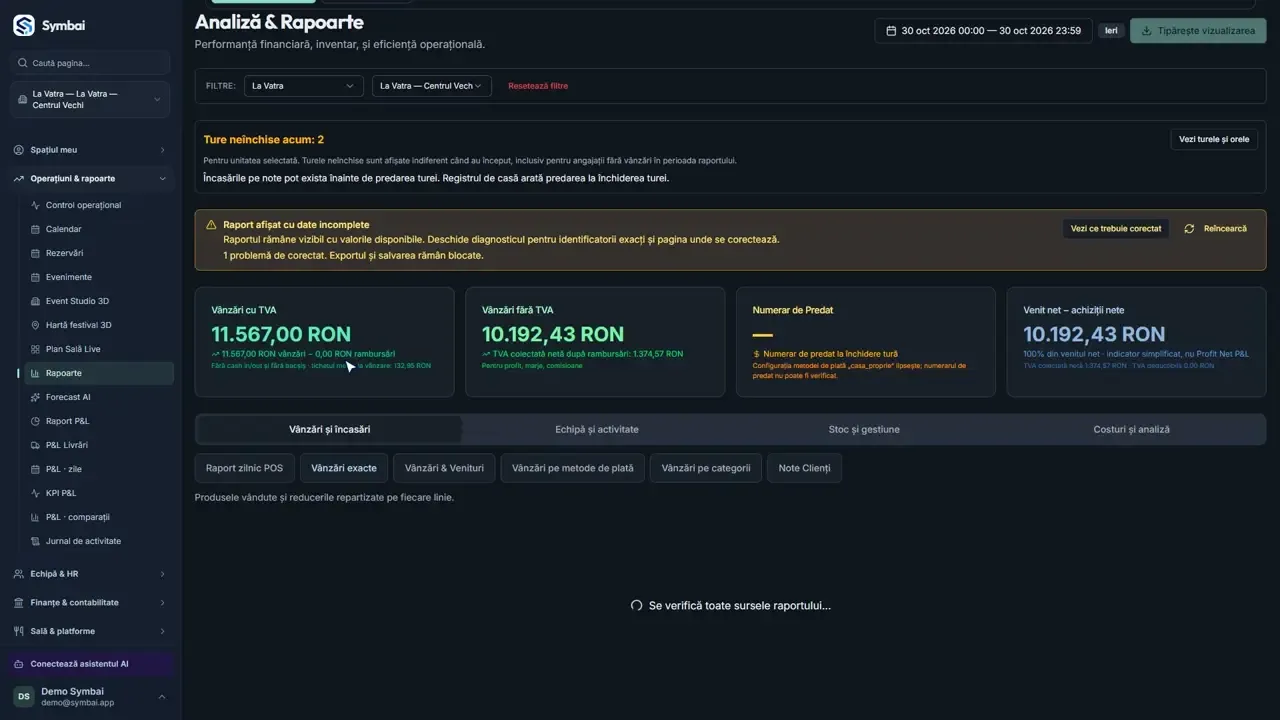
Task: Open the Raport zilnic POS sub-tab
Action: coord(244,468)
